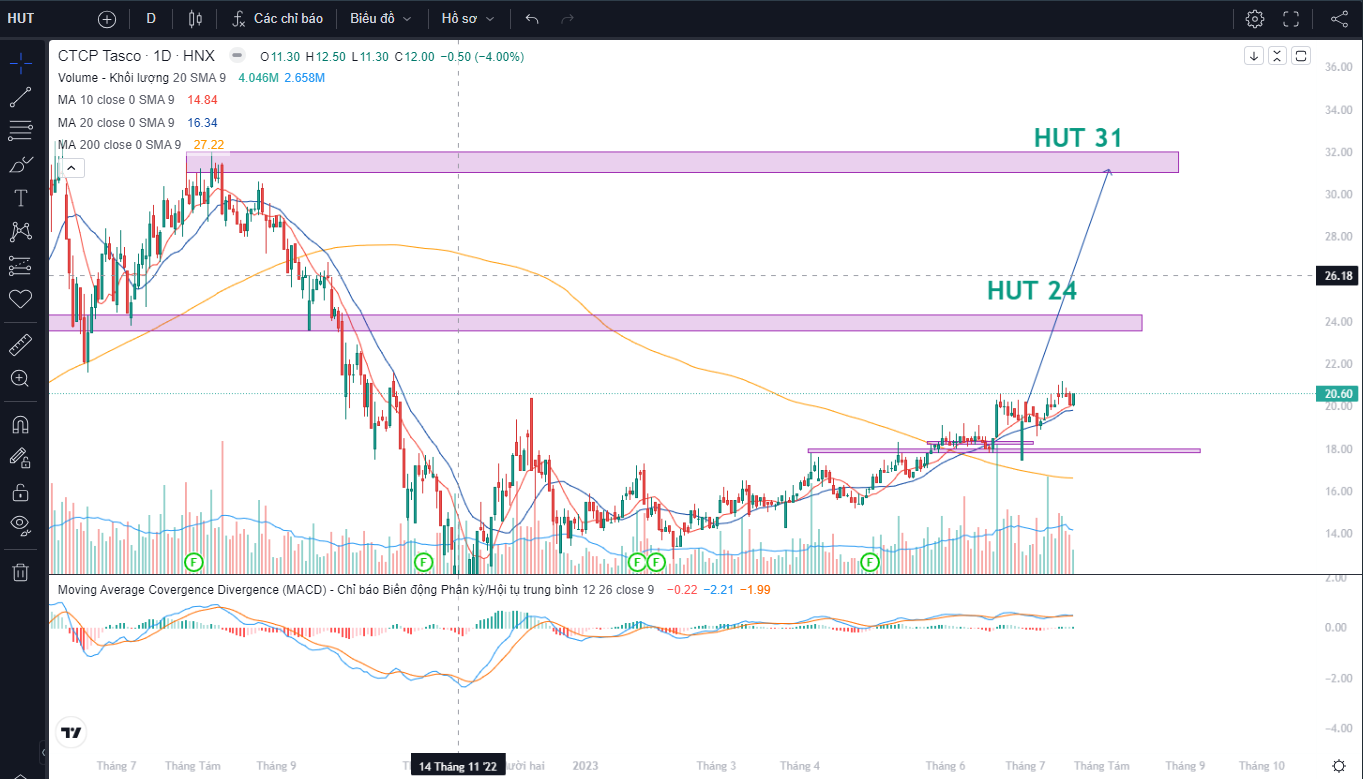
Task: Open the candlestick chart type selector
Action: [x=195, y=18]
